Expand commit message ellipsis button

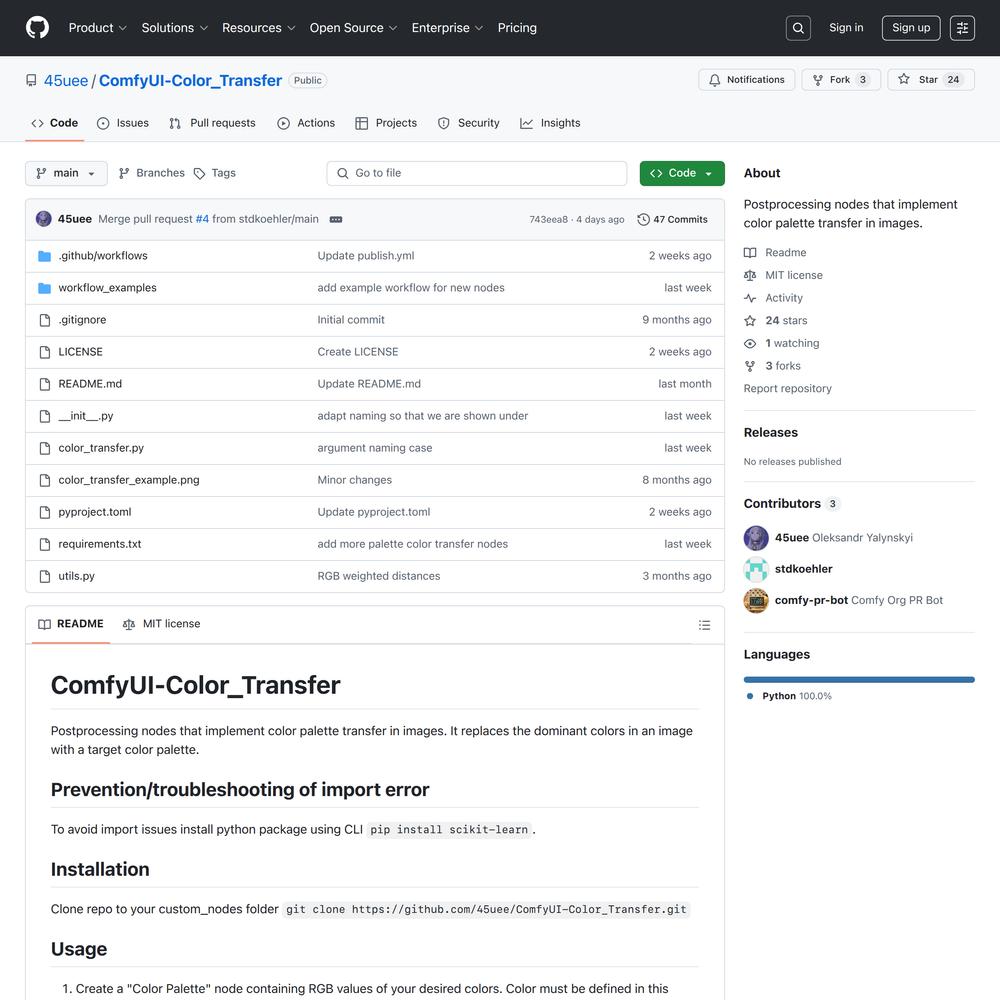click(x=336, y=219)
